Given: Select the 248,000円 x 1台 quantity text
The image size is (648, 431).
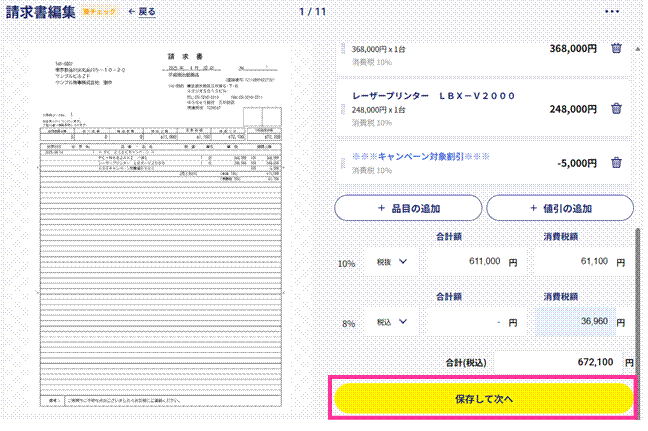Looking at the screenshot, I should tap(378, 110).
